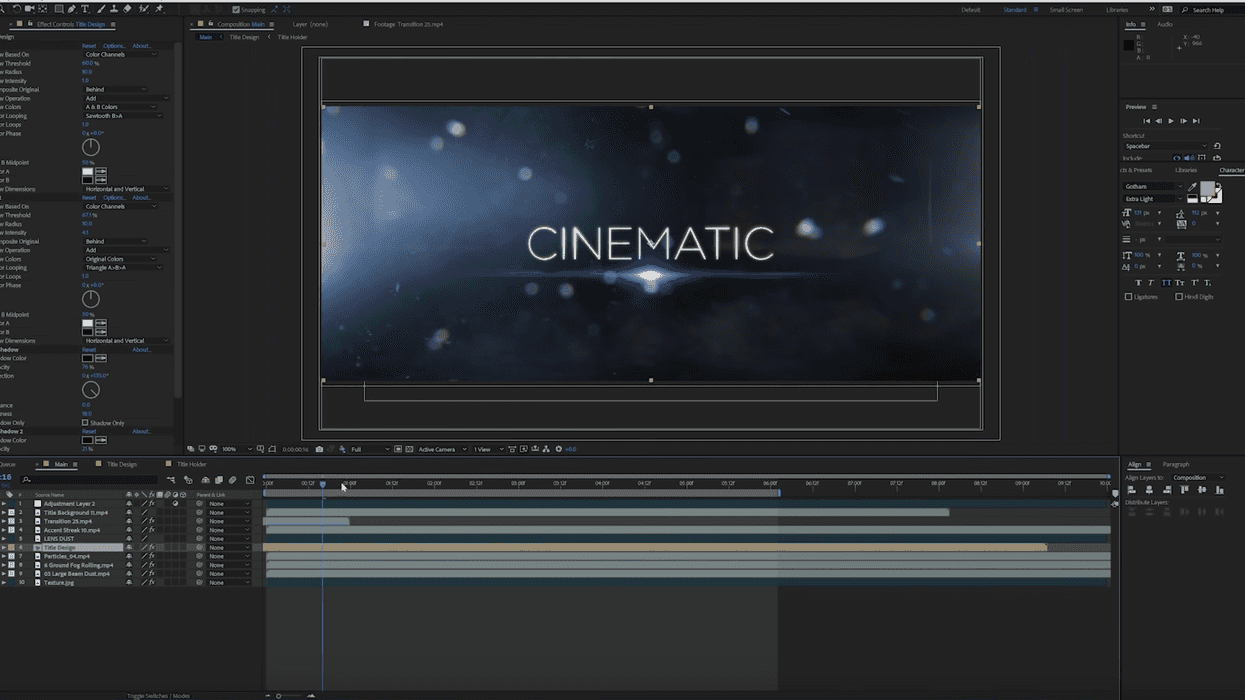Enable Faux Bold text style
The image size is (1245, 700).
pyautogui.click(x=1138, y=283)
